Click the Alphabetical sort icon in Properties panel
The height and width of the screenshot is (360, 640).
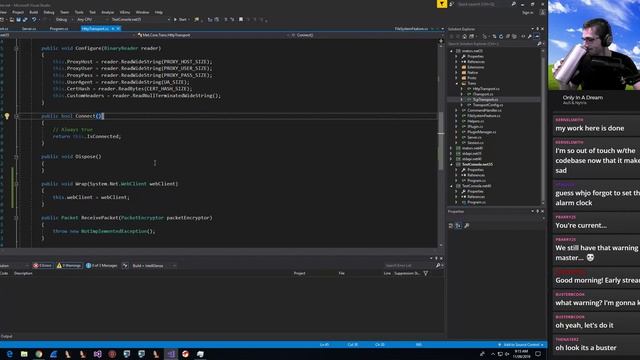pyautogui.click(x=458, y=226)
